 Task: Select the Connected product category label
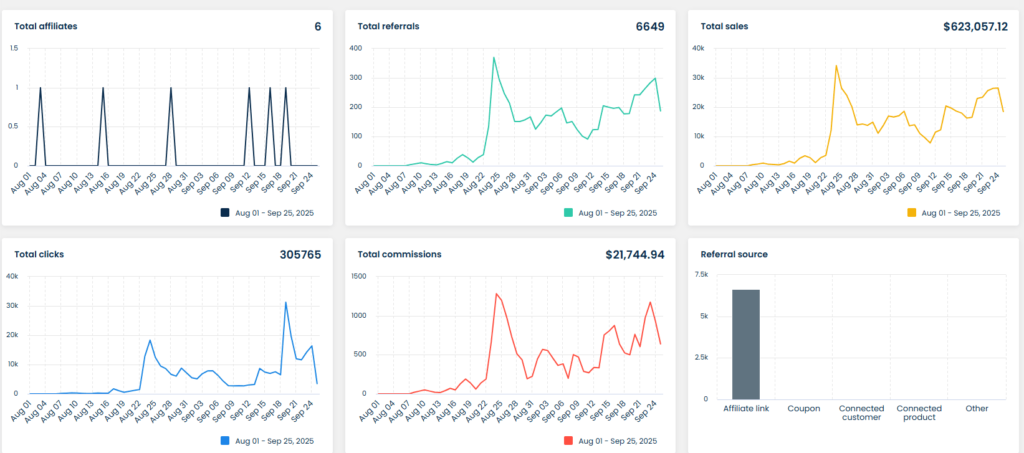[918, 412]
